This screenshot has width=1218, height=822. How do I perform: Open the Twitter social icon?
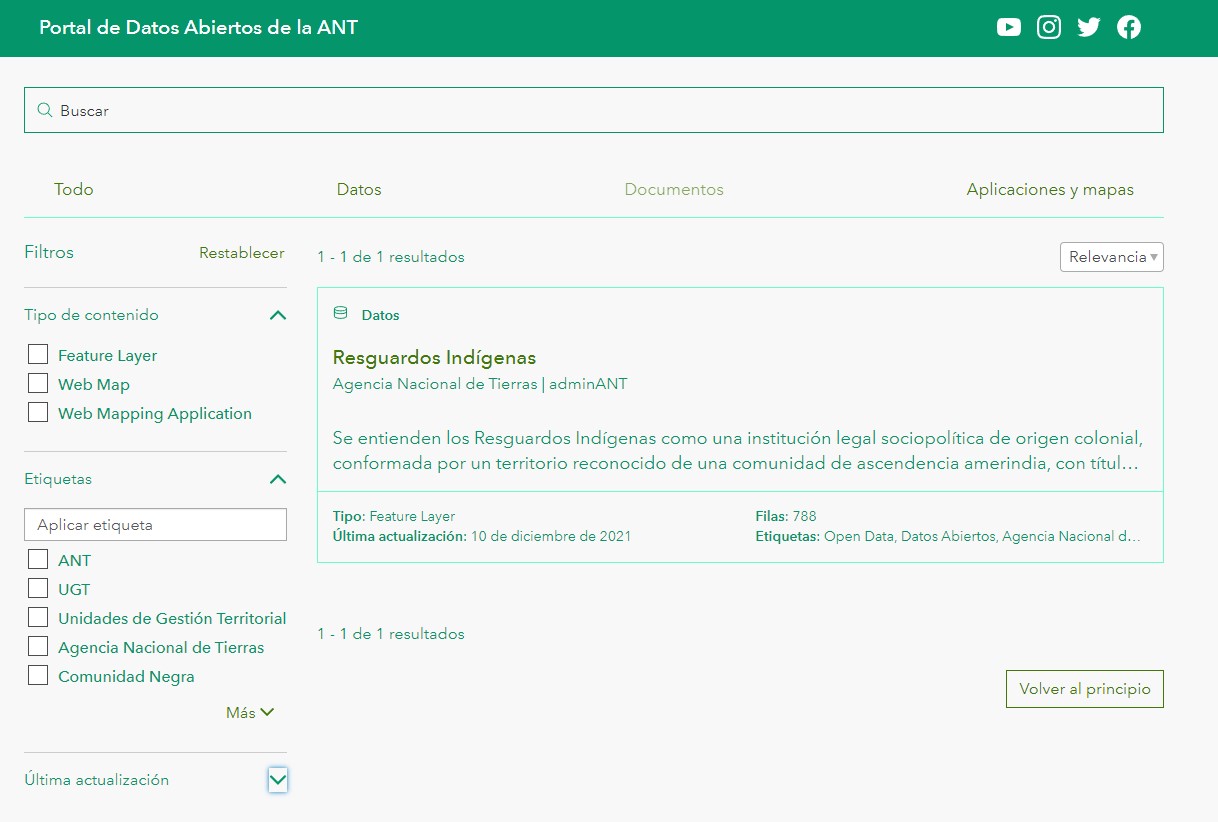tap(1089, 28)
